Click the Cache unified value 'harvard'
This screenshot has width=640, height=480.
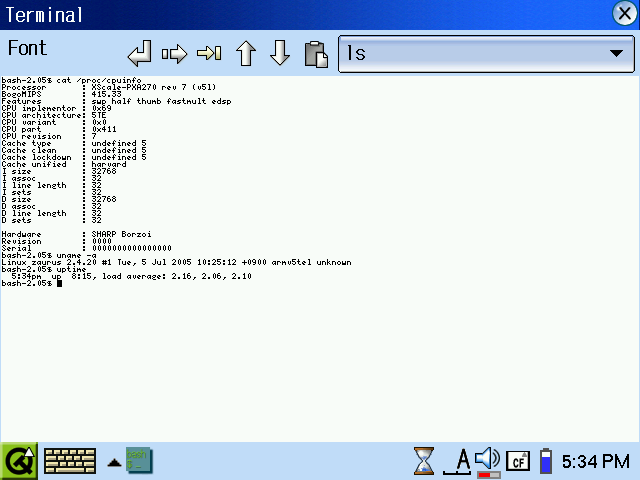tap(109, 164)
